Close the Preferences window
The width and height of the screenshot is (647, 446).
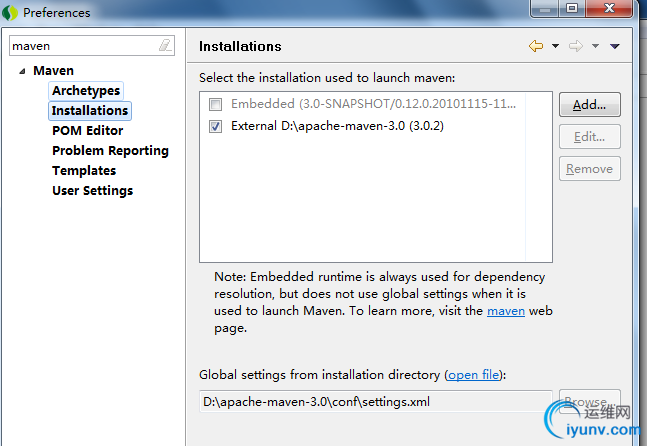point(609,9)
